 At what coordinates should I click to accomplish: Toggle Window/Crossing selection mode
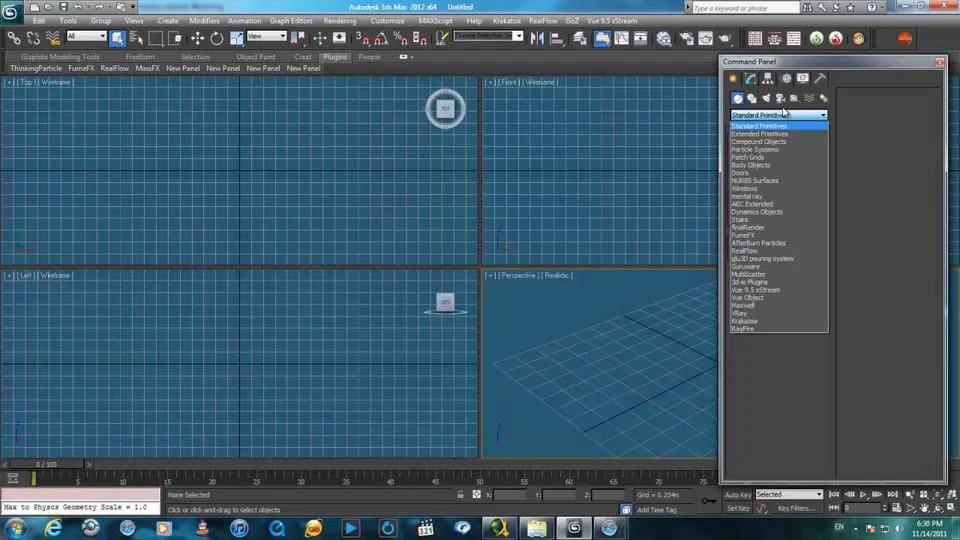[175, 39]
